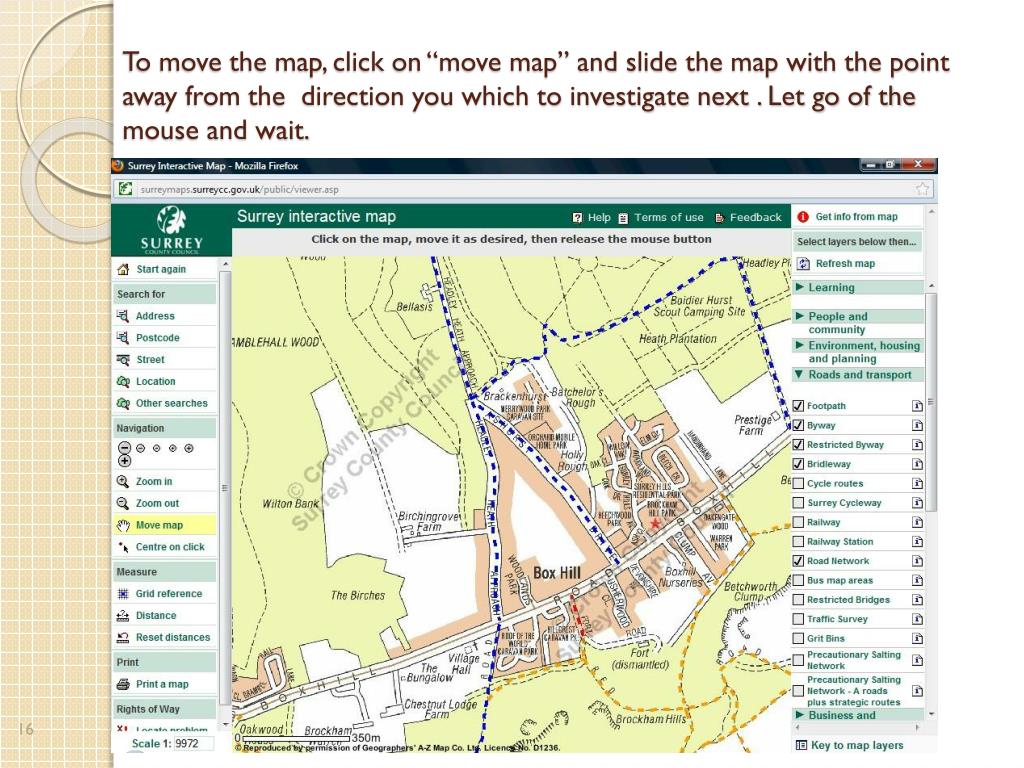This screenshot has width=1024, height=768.
Task: Open Other searches
Action: [x=171, y=404]
